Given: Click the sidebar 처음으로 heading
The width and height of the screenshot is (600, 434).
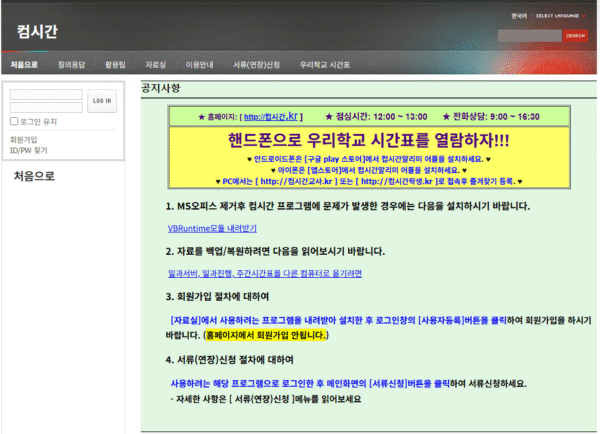Looking at the screenshot, I should pyautogui.click(x=34, y=176).
